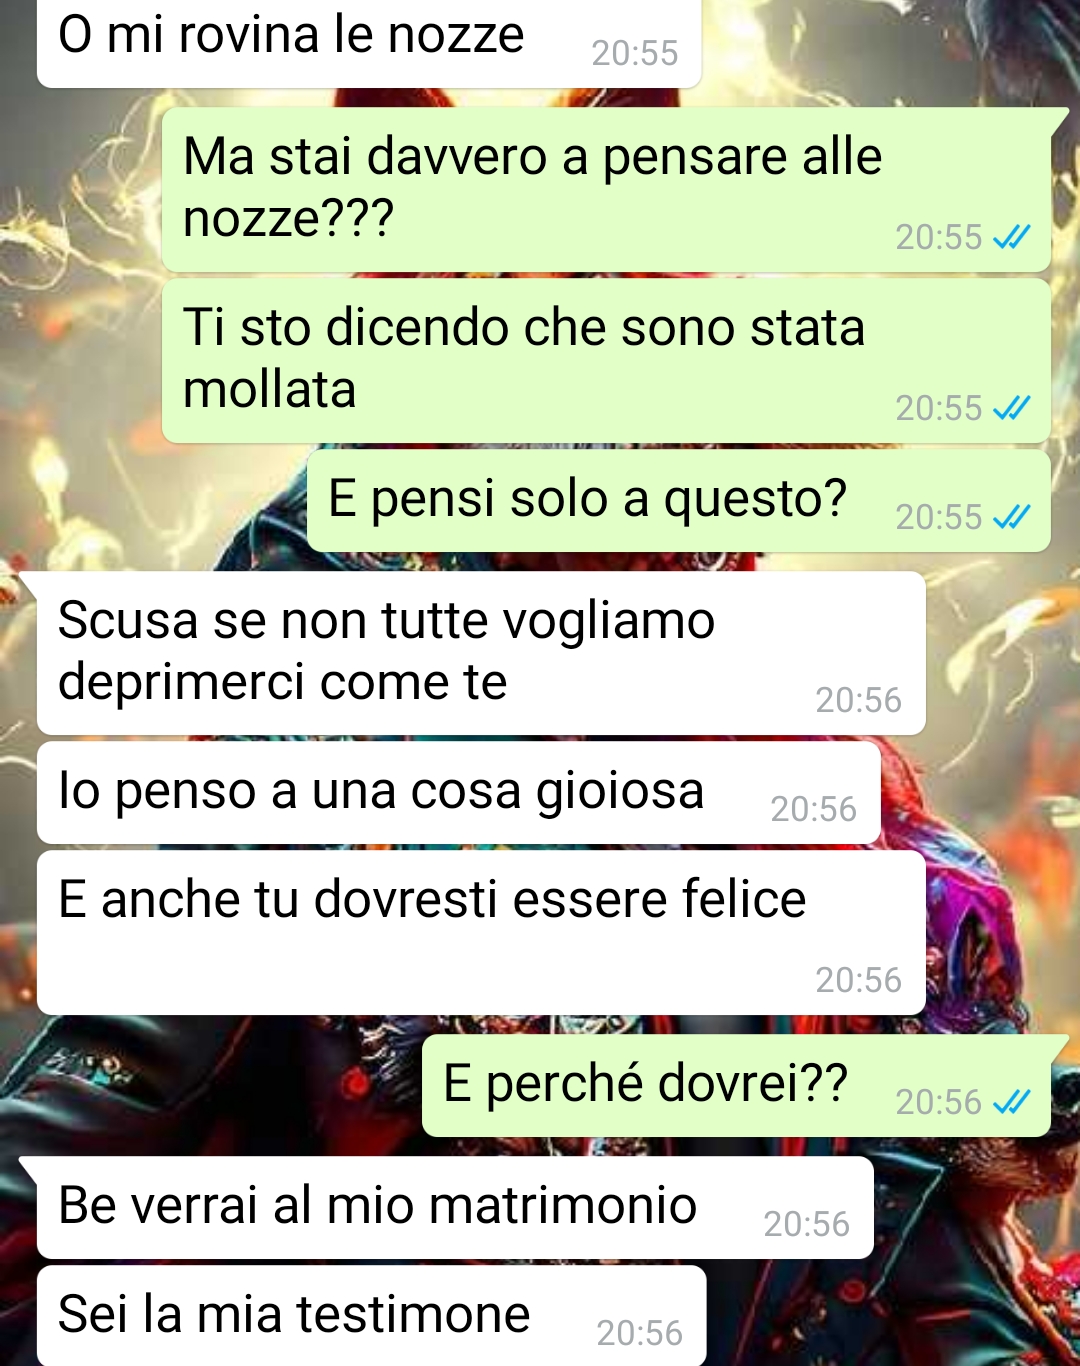Screen dimensions: 1080x1366
Task: Tap the bubble 'Sei la mia testimone'
Action: point(371,1316)
